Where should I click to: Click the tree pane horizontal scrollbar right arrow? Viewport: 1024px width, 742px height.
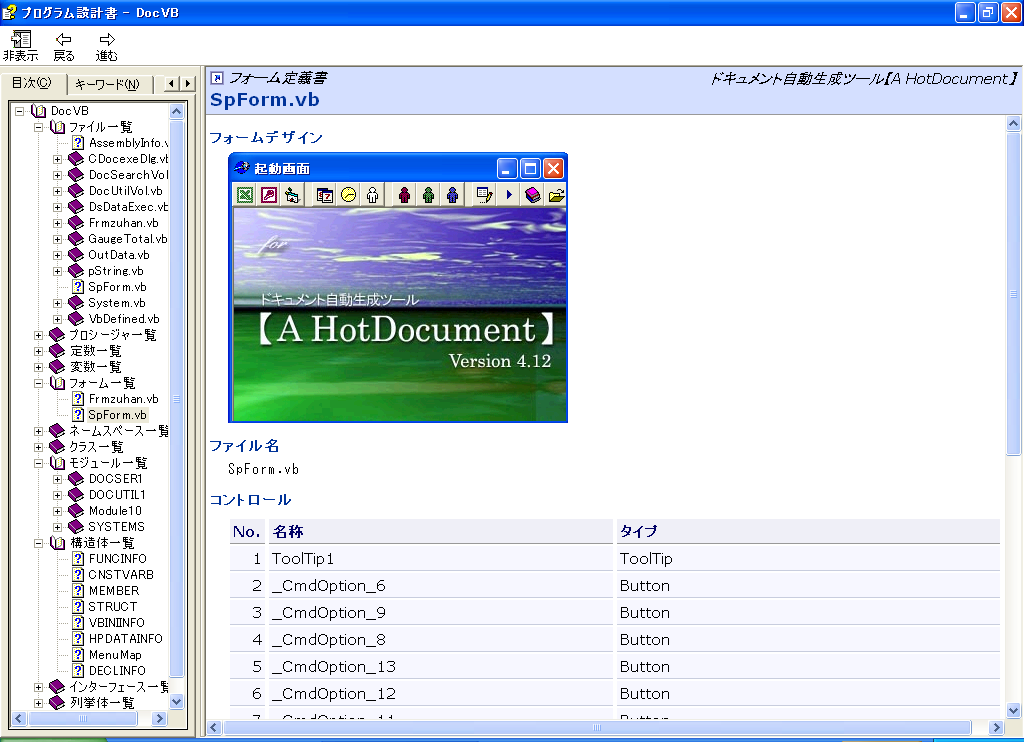tap(159, 718)
